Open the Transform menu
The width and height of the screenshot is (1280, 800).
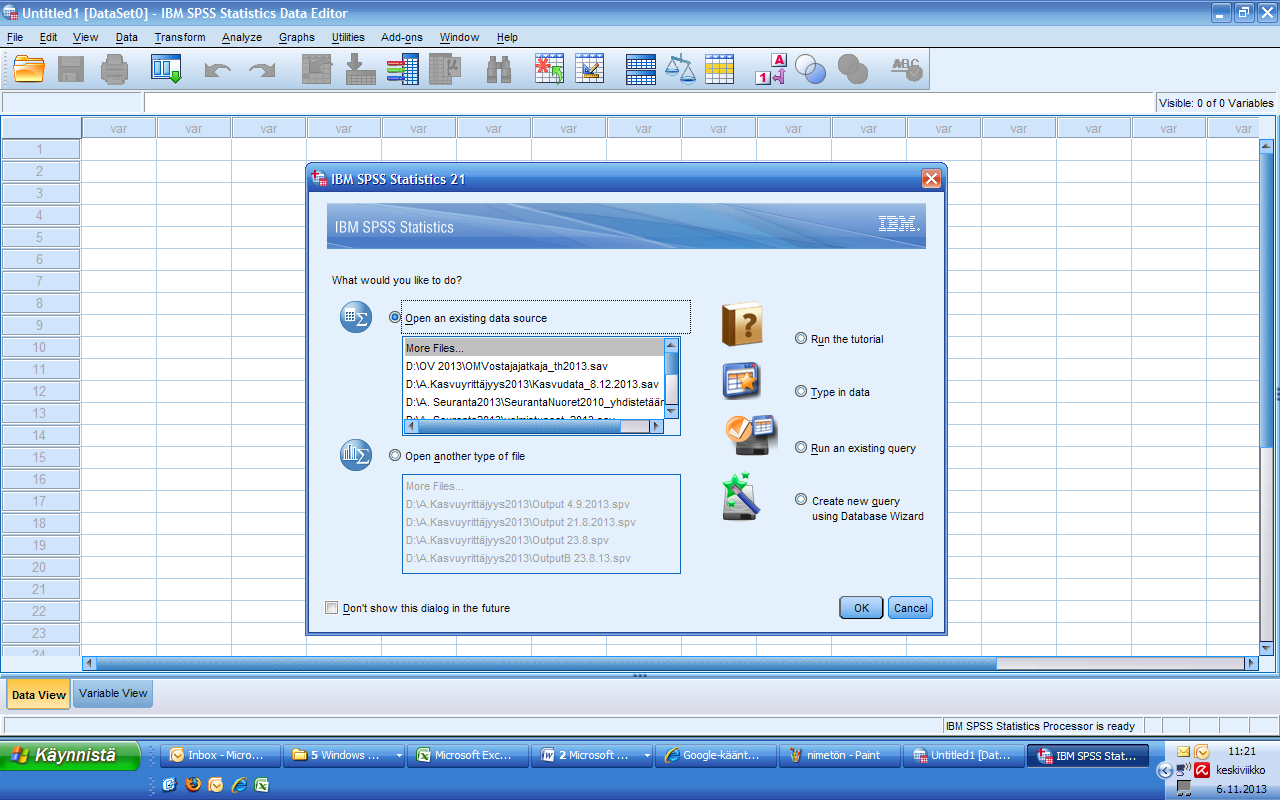click(180, 37)
